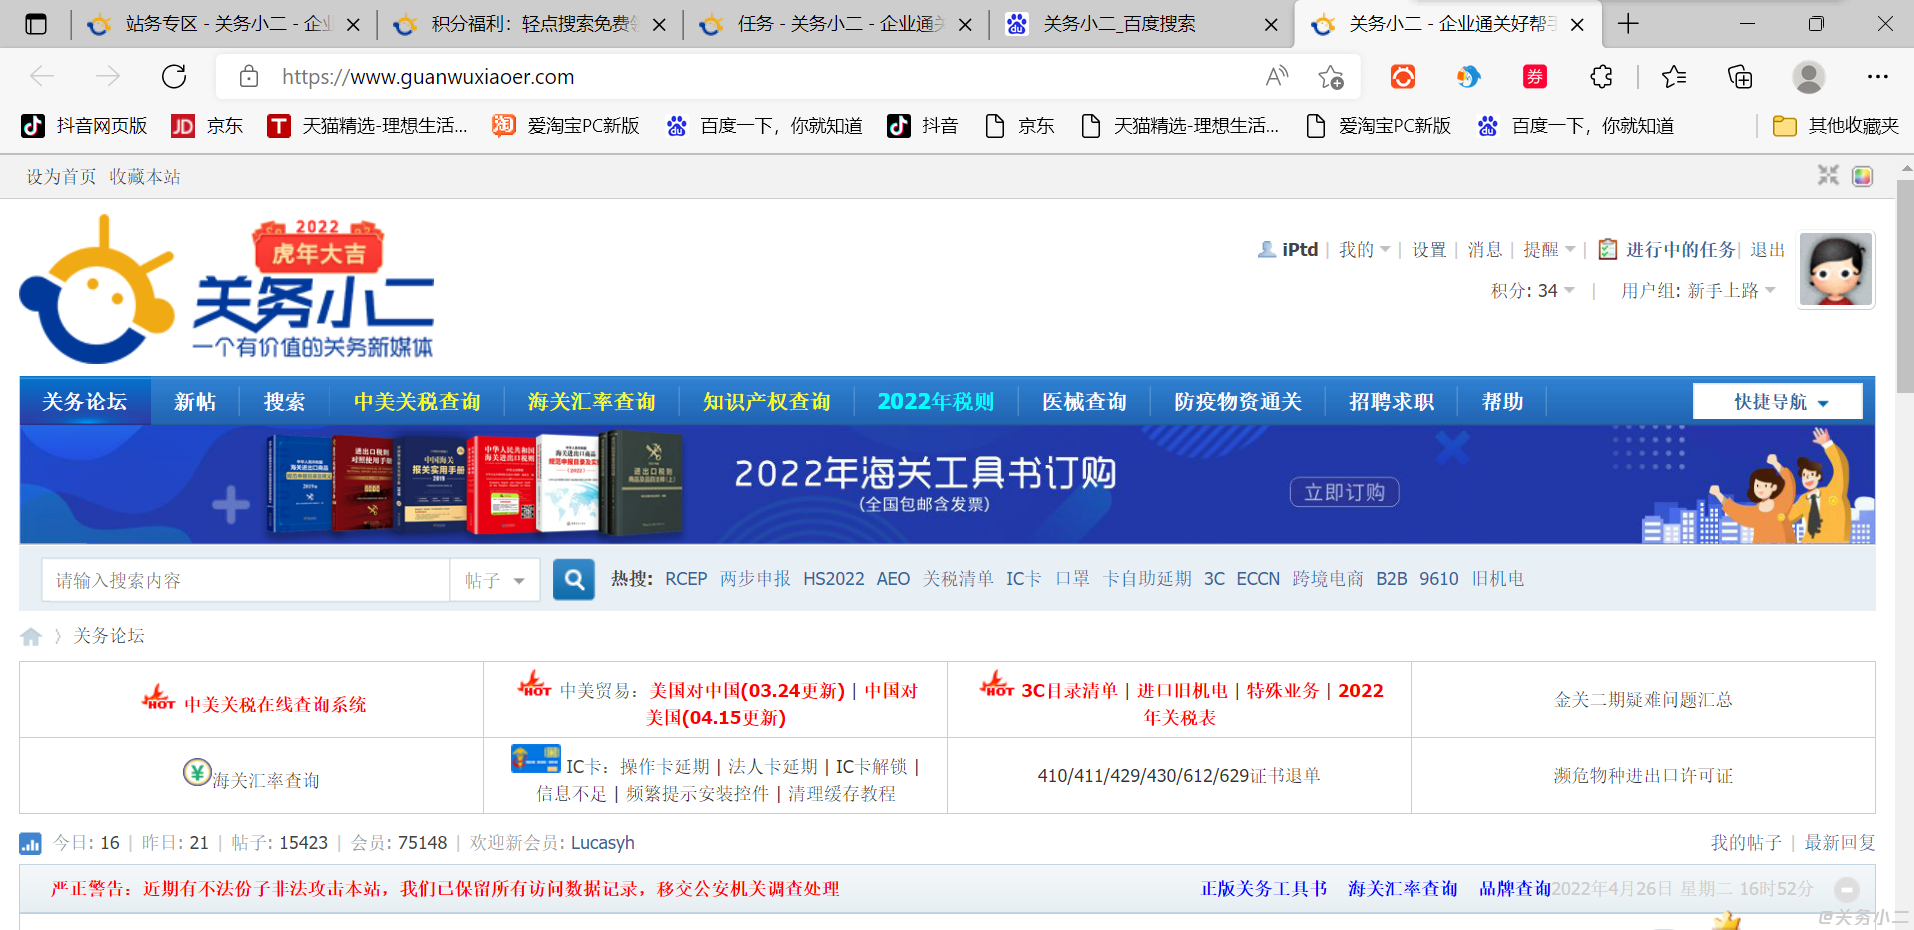This screenshot has height=930, width=1914.
Task: Click the breadcrumb home icon
Action: [31, 637]
